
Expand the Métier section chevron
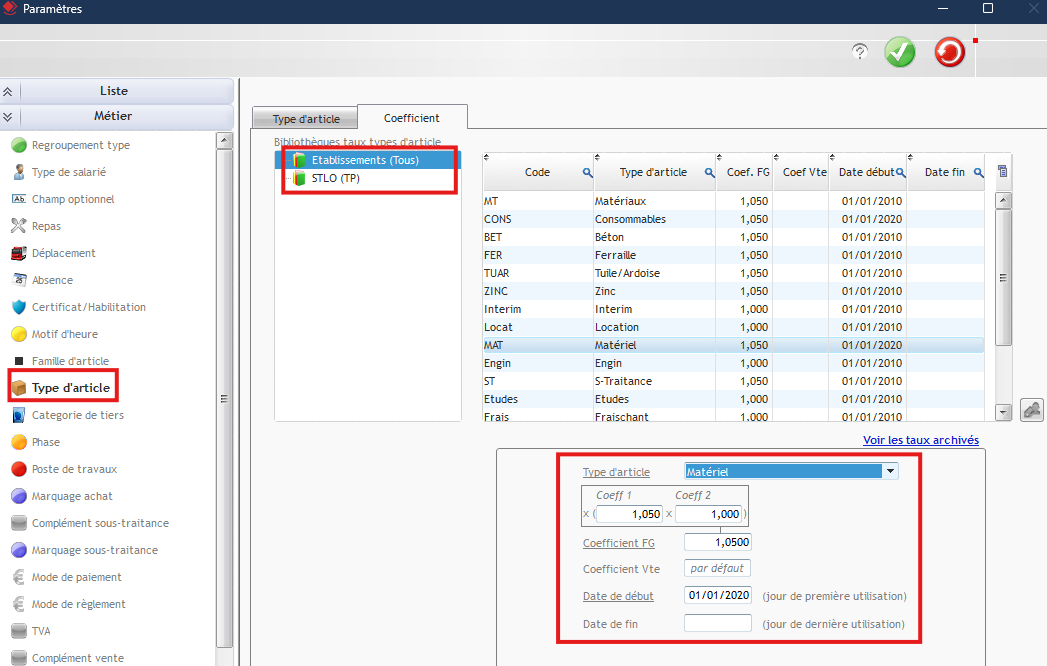coord(8,116)
